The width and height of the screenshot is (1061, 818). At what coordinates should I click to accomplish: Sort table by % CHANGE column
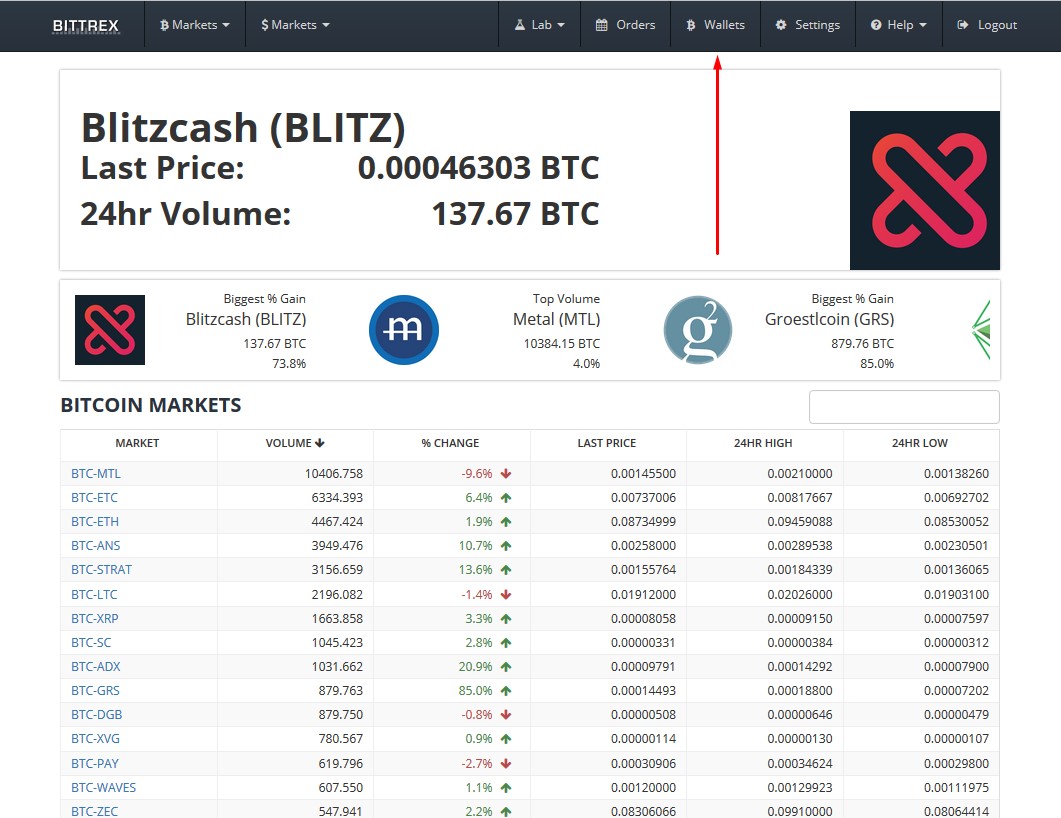pos(450,443)
